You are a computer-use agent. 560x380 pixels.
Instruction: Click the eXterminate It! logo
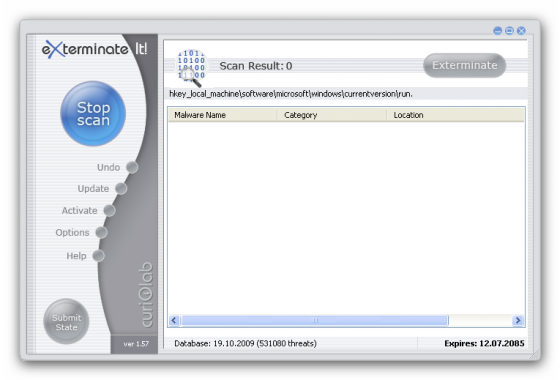coord(95,49)
